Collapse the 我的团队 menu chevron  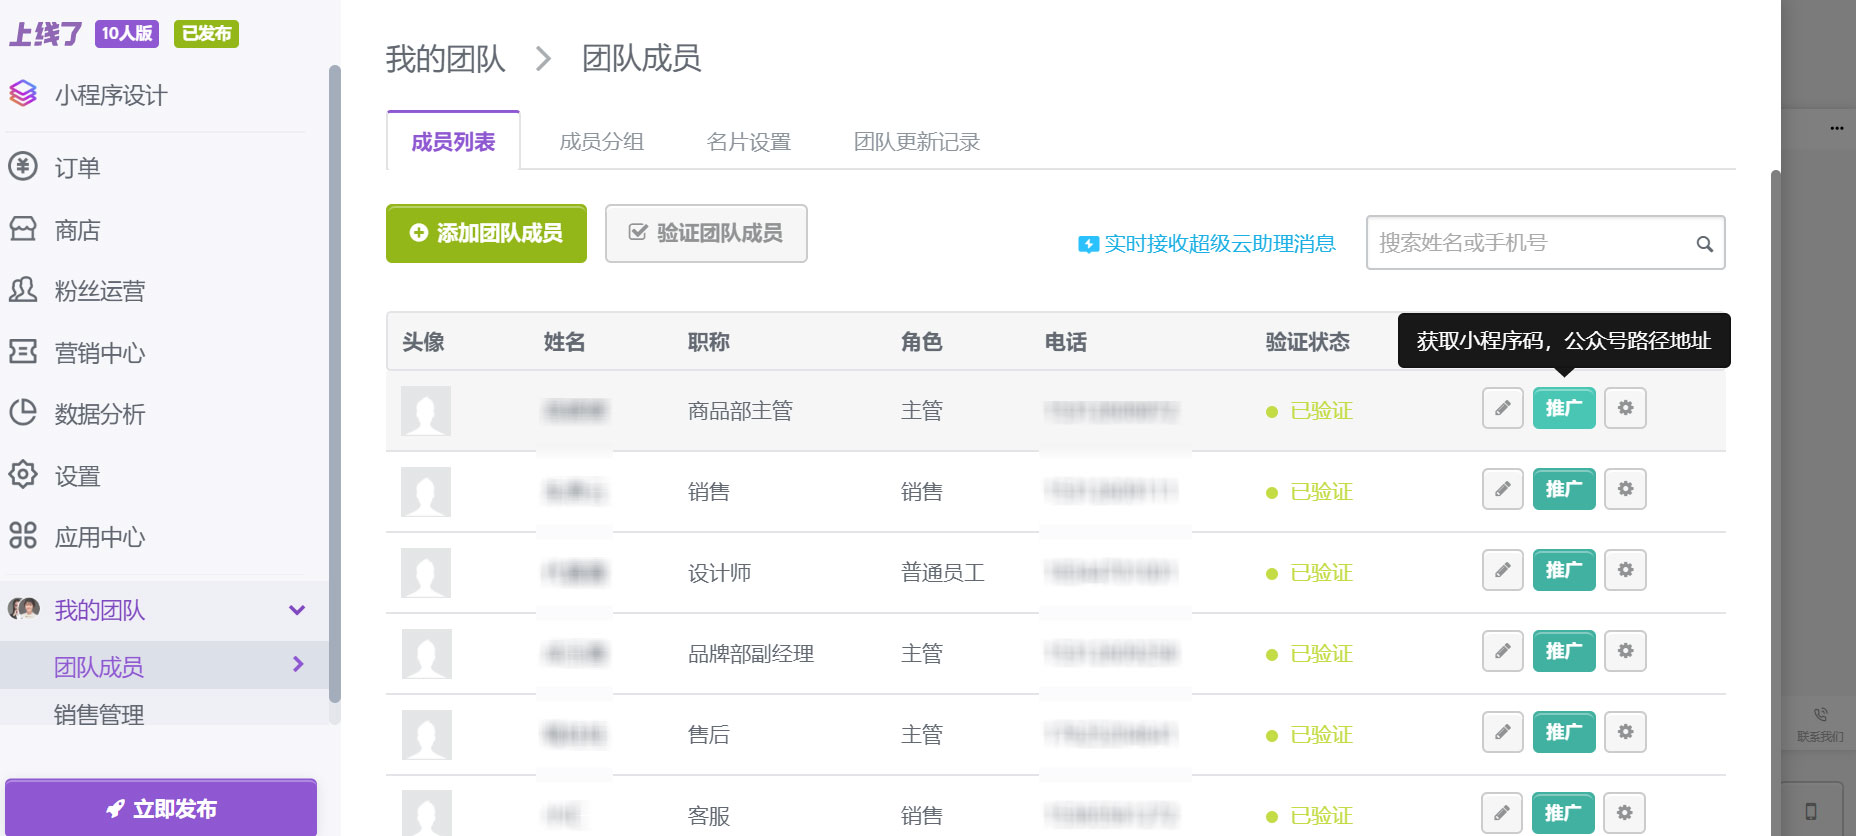[297, 610]
